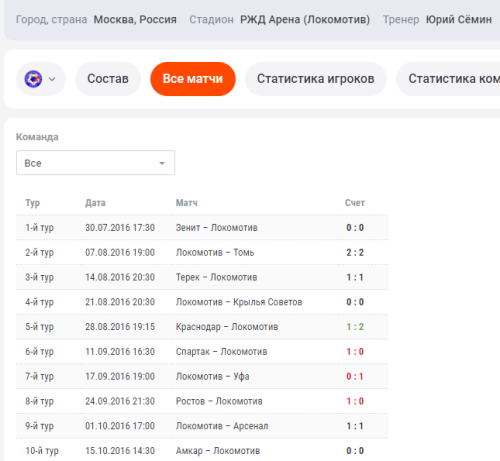The height and width of the screenshot is (461, 500).
Task: Open match Локомотив – Крылья Советов
Action: point(239,302)
